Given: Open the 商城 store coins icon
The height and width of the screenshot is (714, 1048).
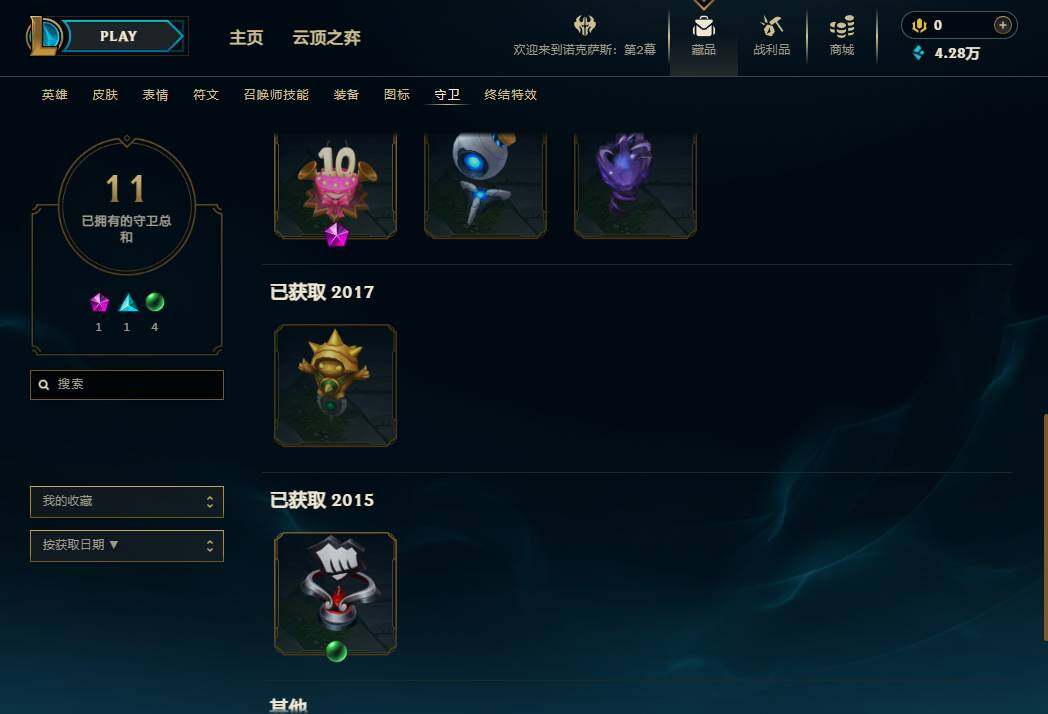Looking at the screenshot, I should tap(841, 27).
